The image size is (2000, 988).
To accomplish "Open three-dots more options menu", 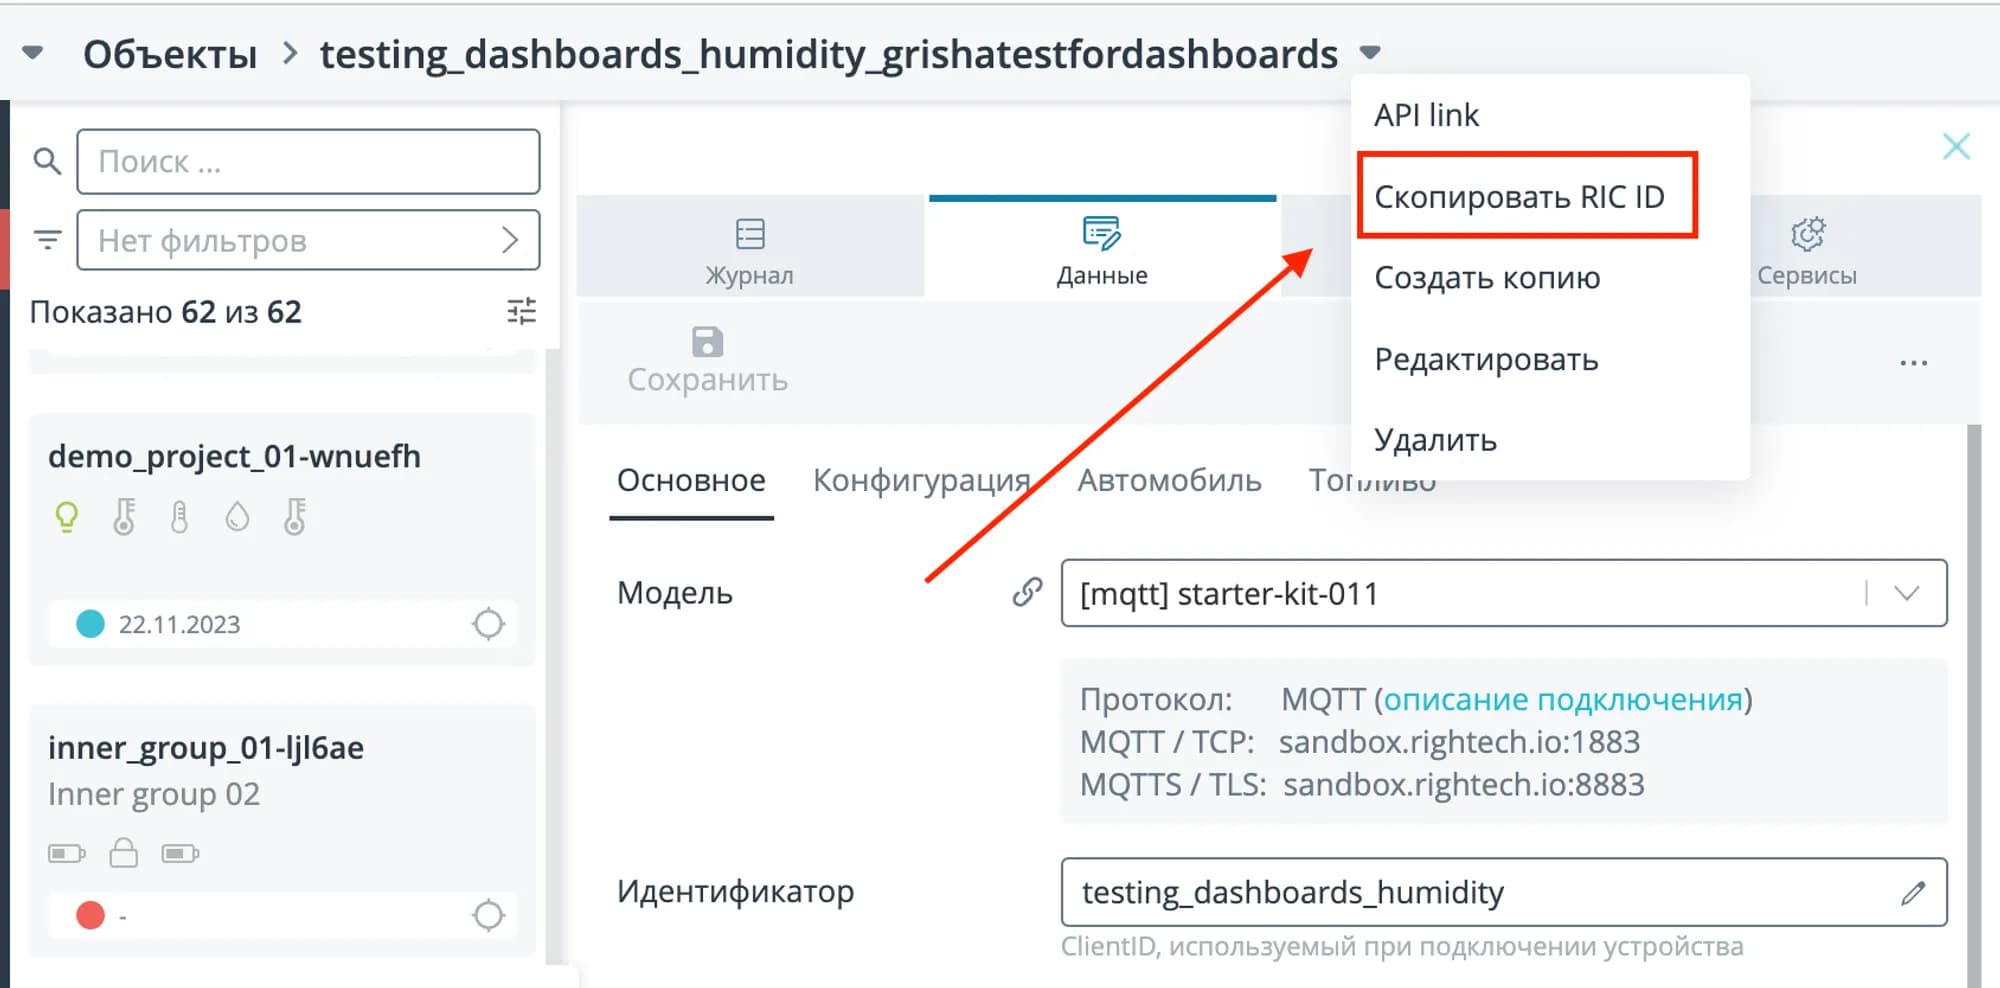I will [1913, 363].
